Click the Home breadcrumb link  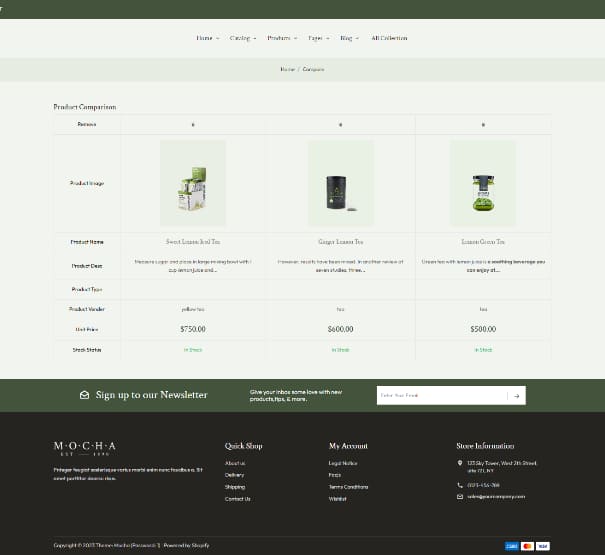(x=287, y=69)
